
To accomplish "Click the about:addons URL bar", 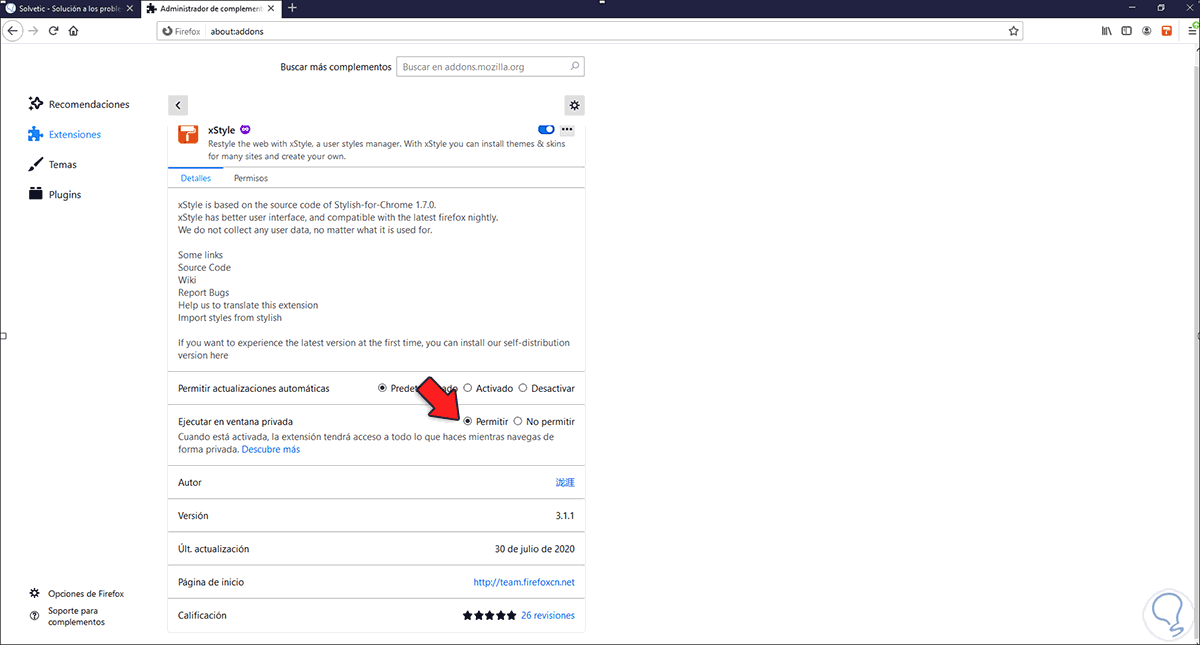I will tap(590, 31).
